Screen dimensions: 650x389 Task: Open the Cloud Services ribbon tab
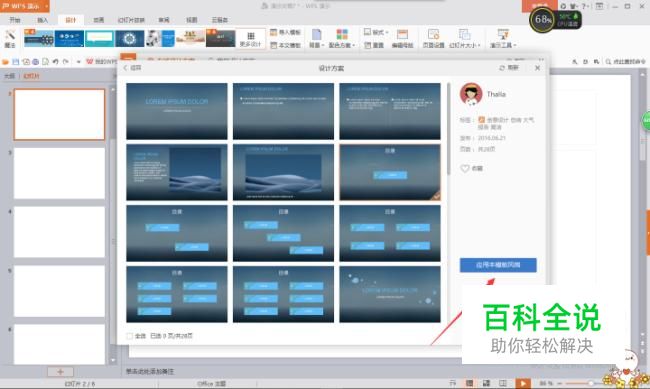tap(220, 19)
